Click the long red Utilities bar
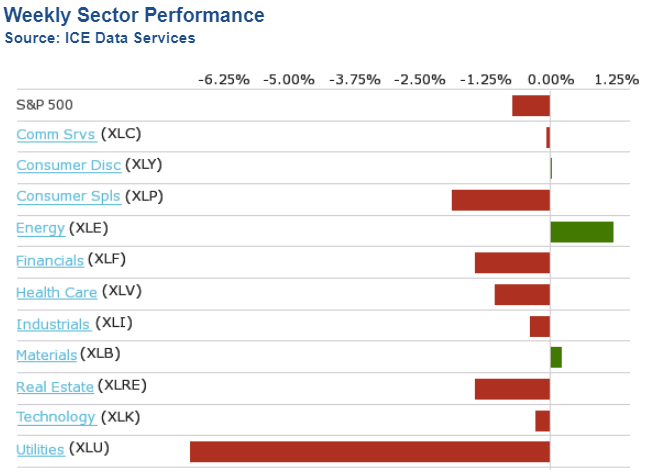This screenshot has width=648, height=476. 370,451
